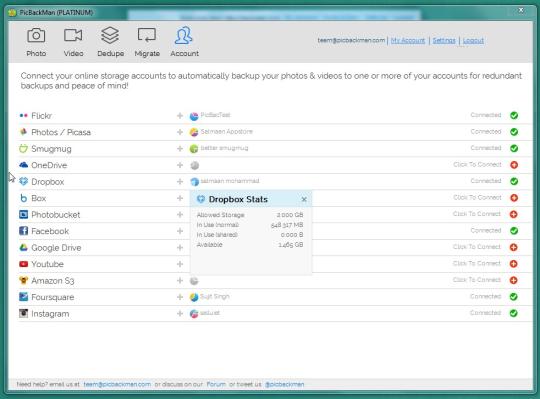Add a Photobucket account with plus icon

(180, 214)
